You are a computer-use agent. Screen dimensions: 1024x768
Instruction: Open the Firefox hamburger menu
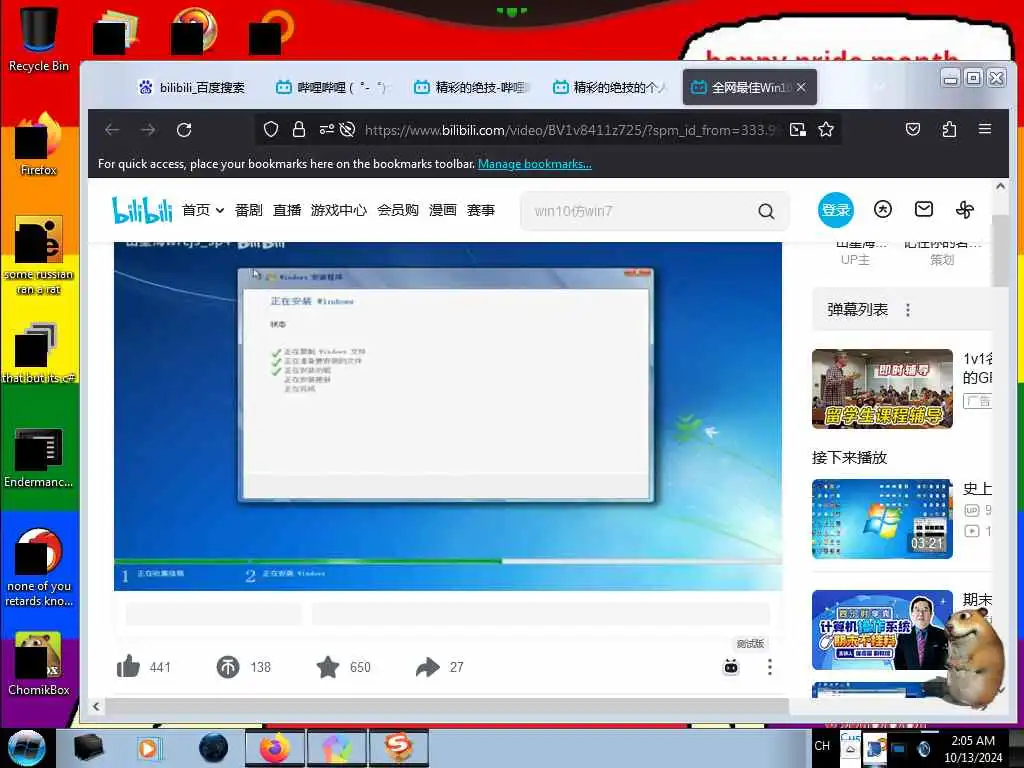pos(985,129)
